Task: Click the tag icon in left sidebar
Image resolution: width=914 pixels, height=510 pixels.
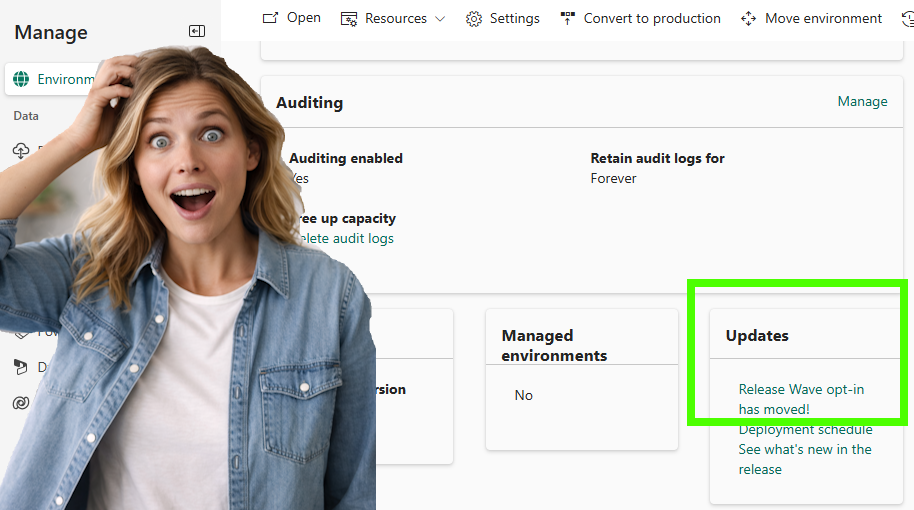Action: (21, 333)
